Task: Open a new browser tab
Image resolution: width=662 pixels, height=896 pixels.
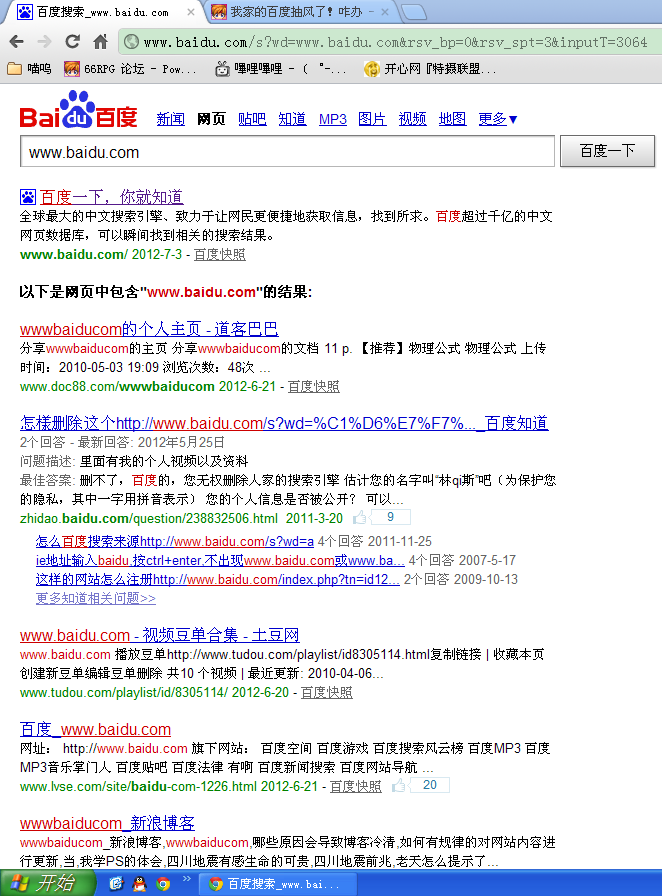Action: [x=414, y=12]
